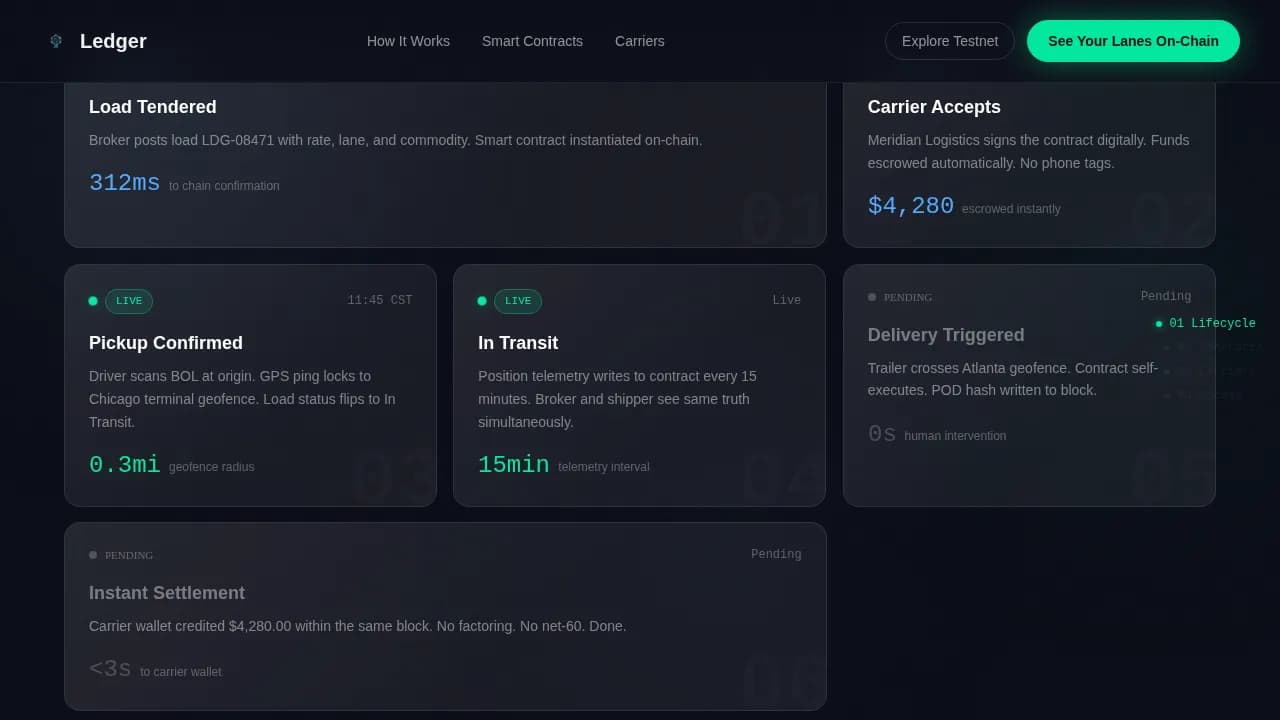
Task: Click the Explore Testnet button
Action: (949, 41)
